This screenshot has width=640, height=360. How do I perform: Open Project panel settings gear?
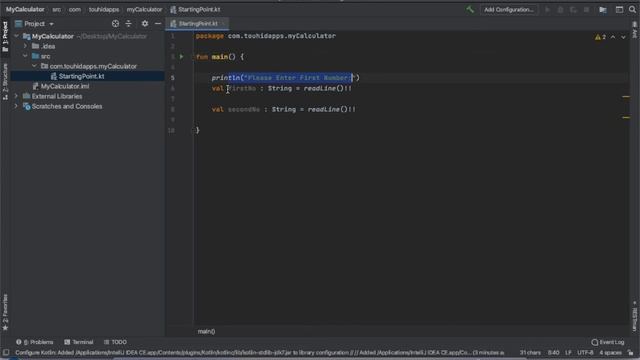point(145,24)
